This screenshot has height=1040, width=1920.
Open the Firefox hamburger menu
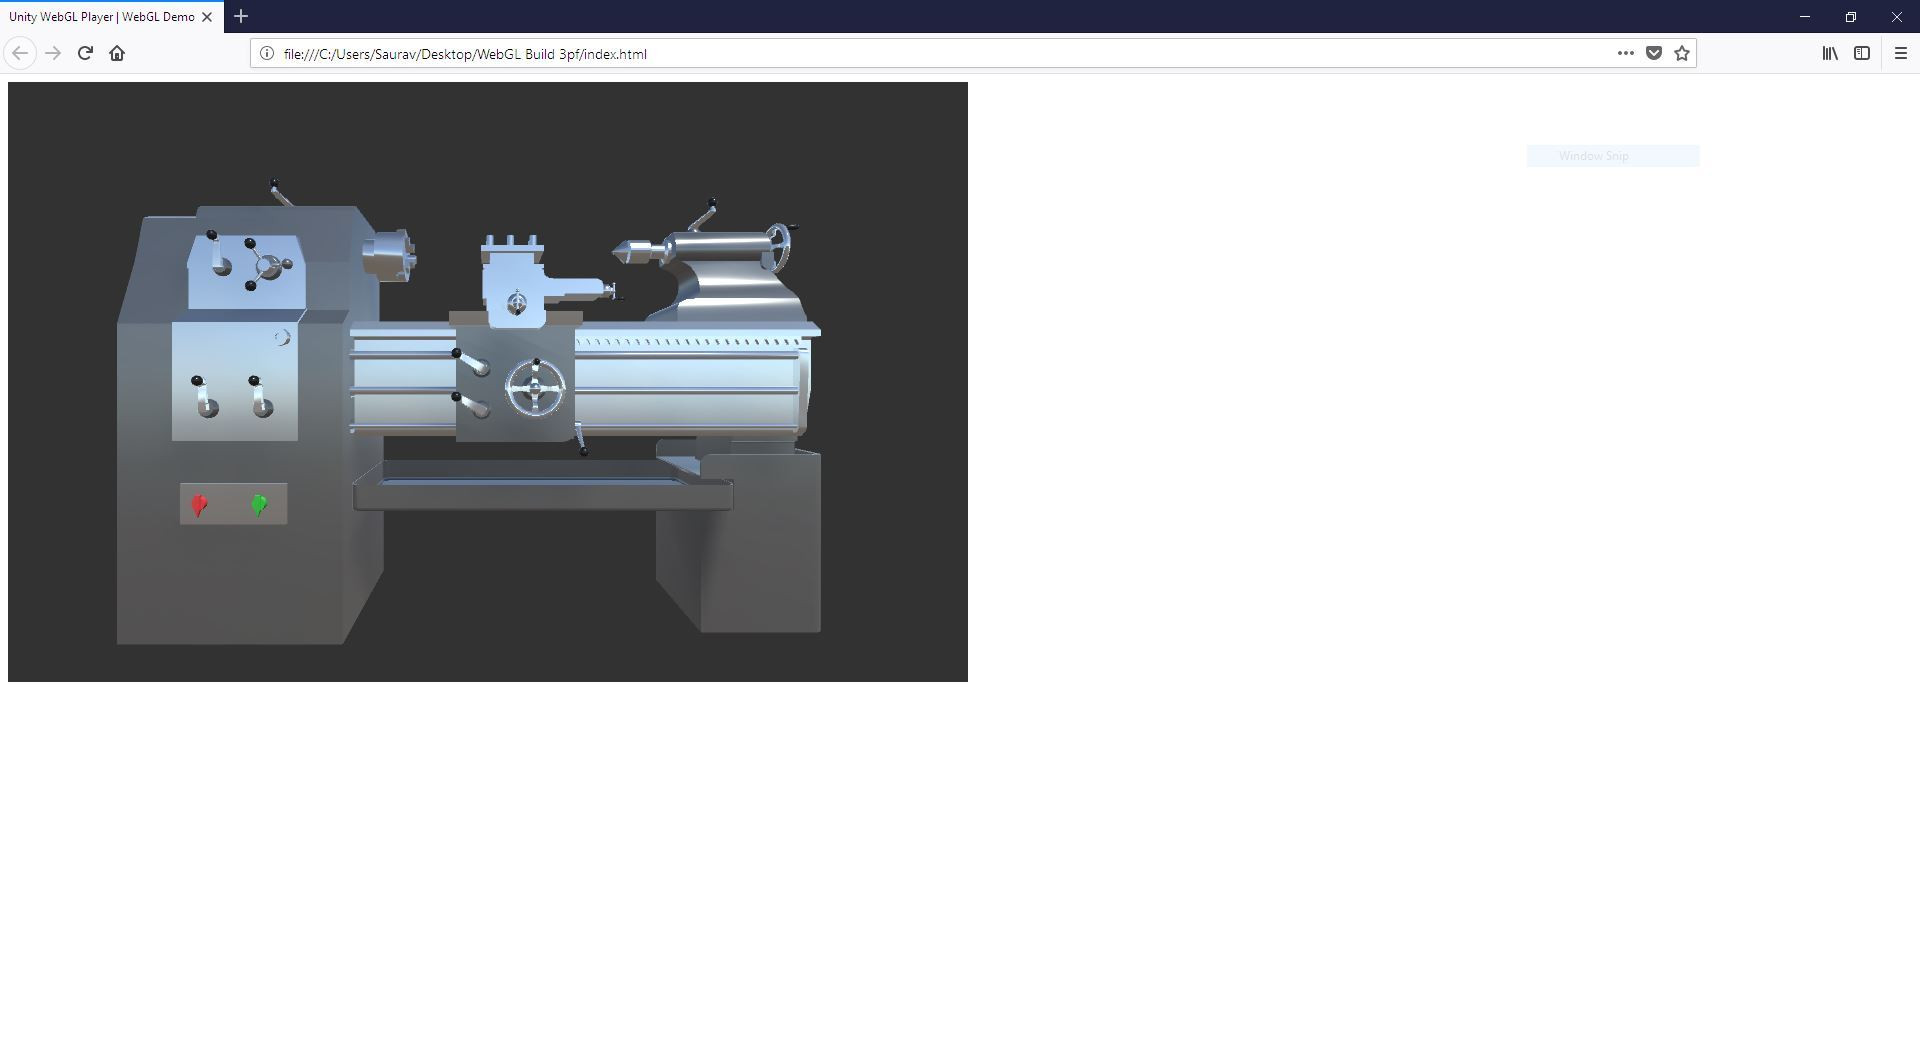(x=1901, y=54)
